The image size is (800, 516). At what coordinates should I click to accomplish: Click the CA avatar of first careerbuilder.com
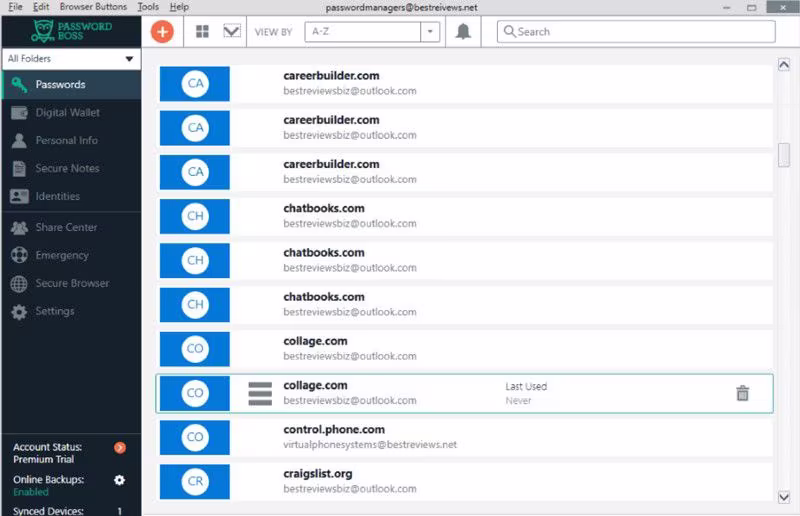pyautogui.click(x=195, y=84)
